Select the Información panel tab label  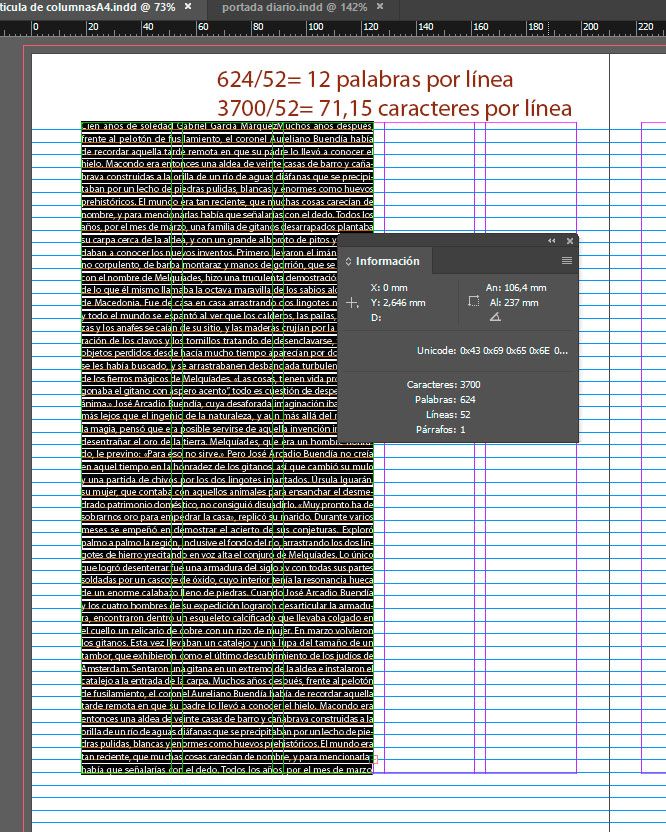point(388,262)
